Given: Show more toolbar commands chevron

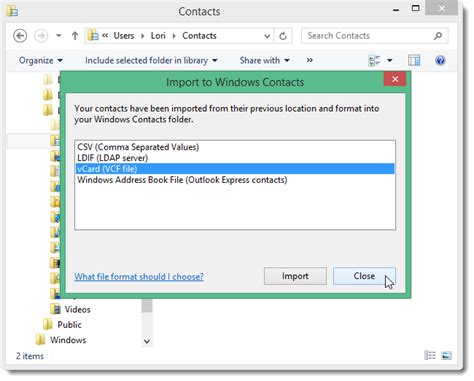Looking at the screenshot, I should pyautogui.click(x=310, y=60).
